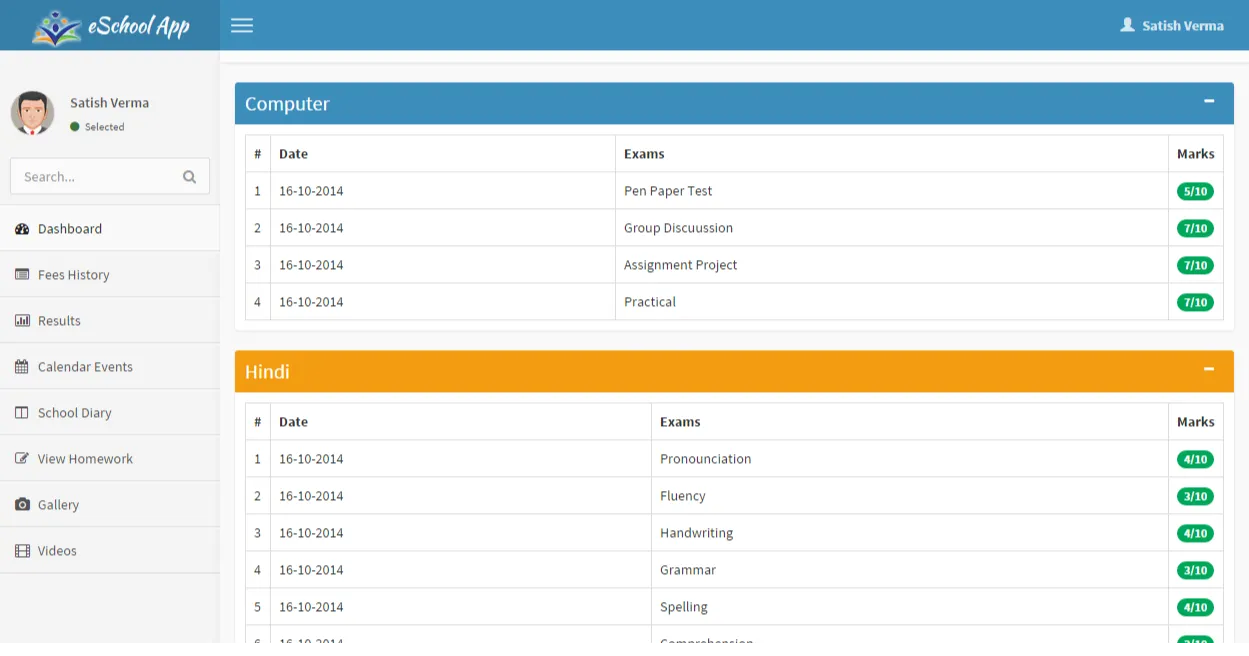Collapse the Computer panel
This screenshot has height=656, width=1249.
pyautogui.click(x=1208, y=102)
